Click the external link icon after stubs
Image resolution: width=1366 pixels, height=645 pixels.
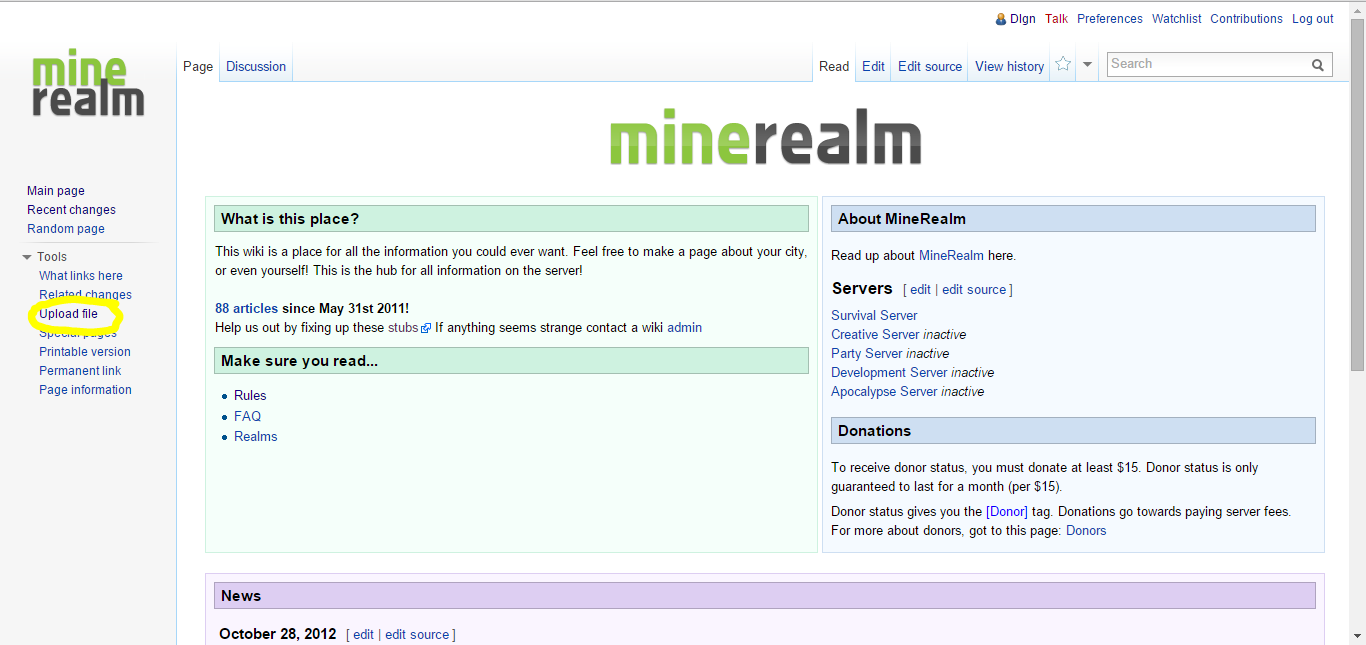[426, 328]
